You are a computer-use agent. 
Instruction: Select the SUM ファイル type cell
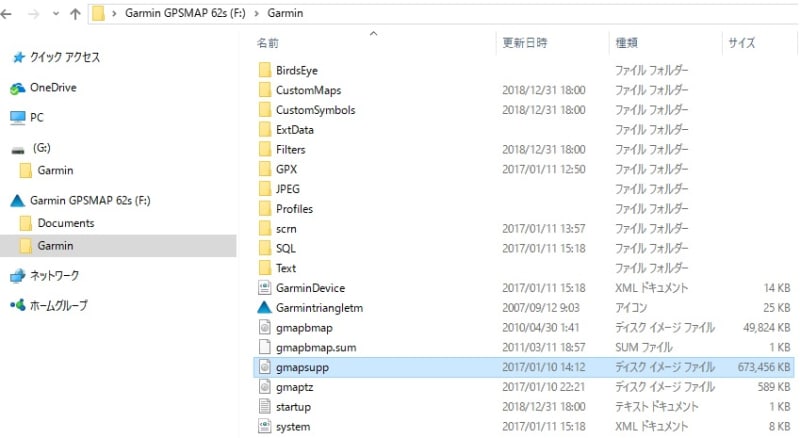coord(643,348)
